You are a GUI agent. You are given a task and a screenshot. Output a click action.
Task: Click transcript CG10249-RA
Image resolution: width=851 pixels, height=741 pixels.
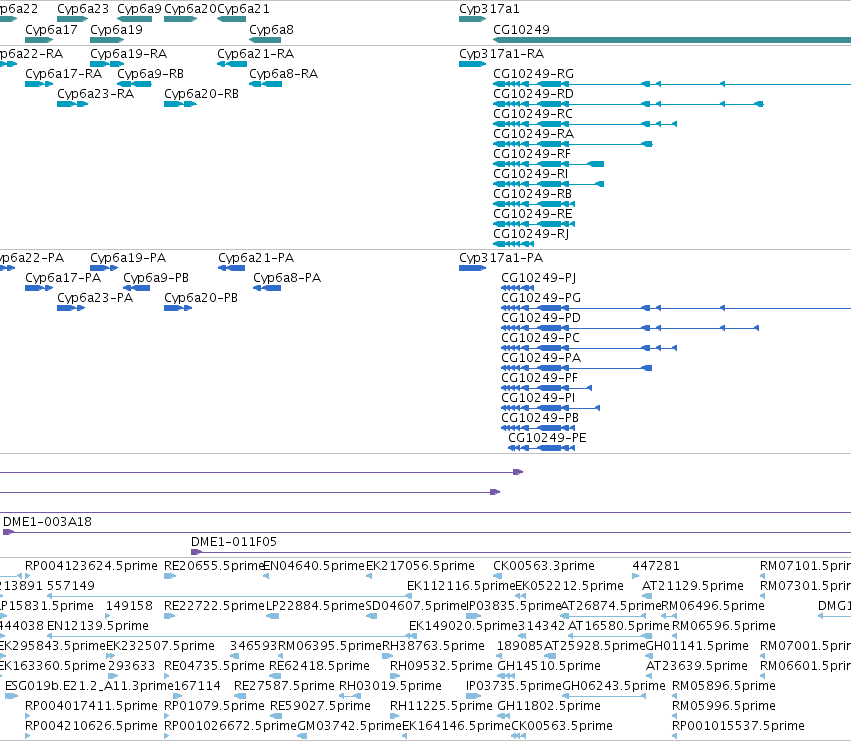tap(534, 134)
